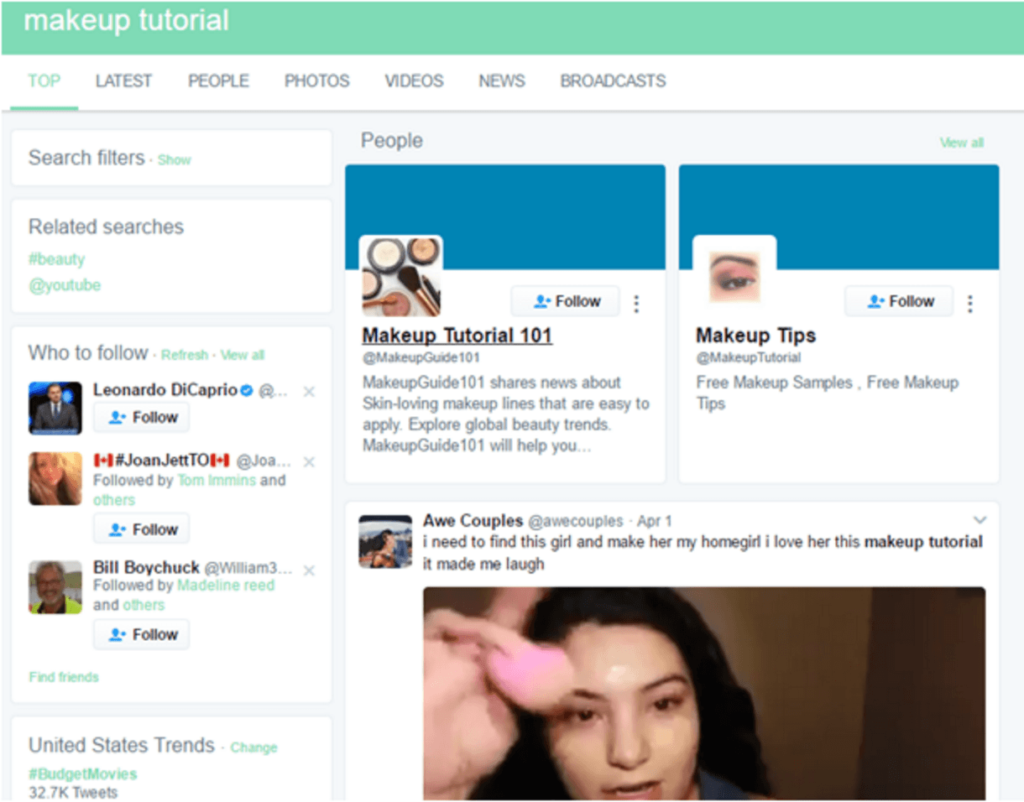This screenshot has height=802, width=1024.
Task: Open Bill Boychuck's name link
Action: [x=146, y=567]
